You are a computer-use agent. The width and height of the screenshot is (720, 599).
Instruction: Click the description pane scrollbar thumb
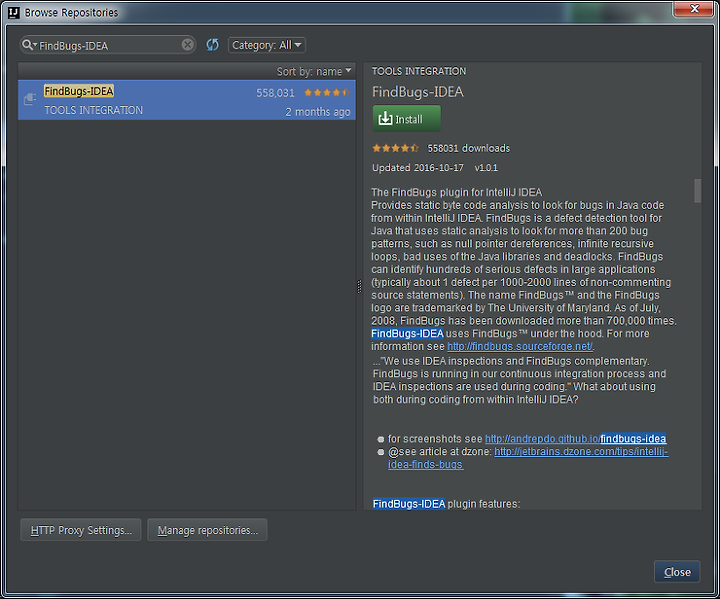coord(698,191)
